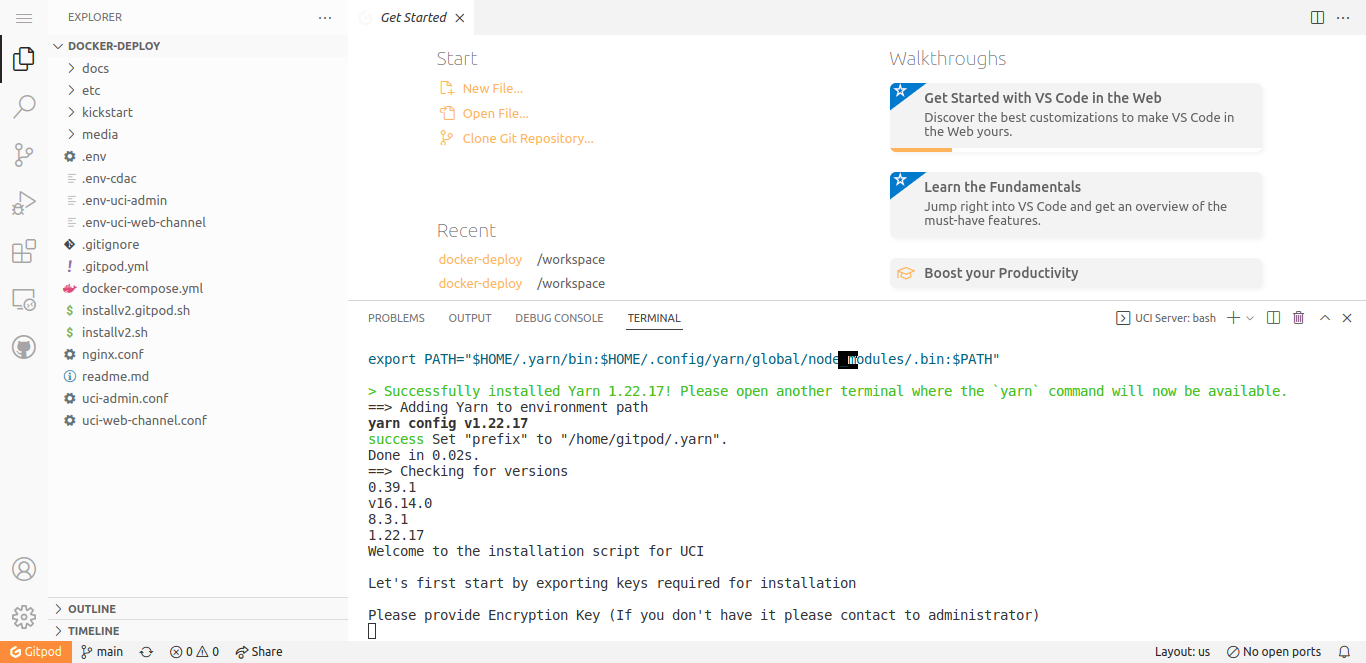1366x663 pixels.
Task: Click the Gitpod status bar button
Action: click(36, 652)
